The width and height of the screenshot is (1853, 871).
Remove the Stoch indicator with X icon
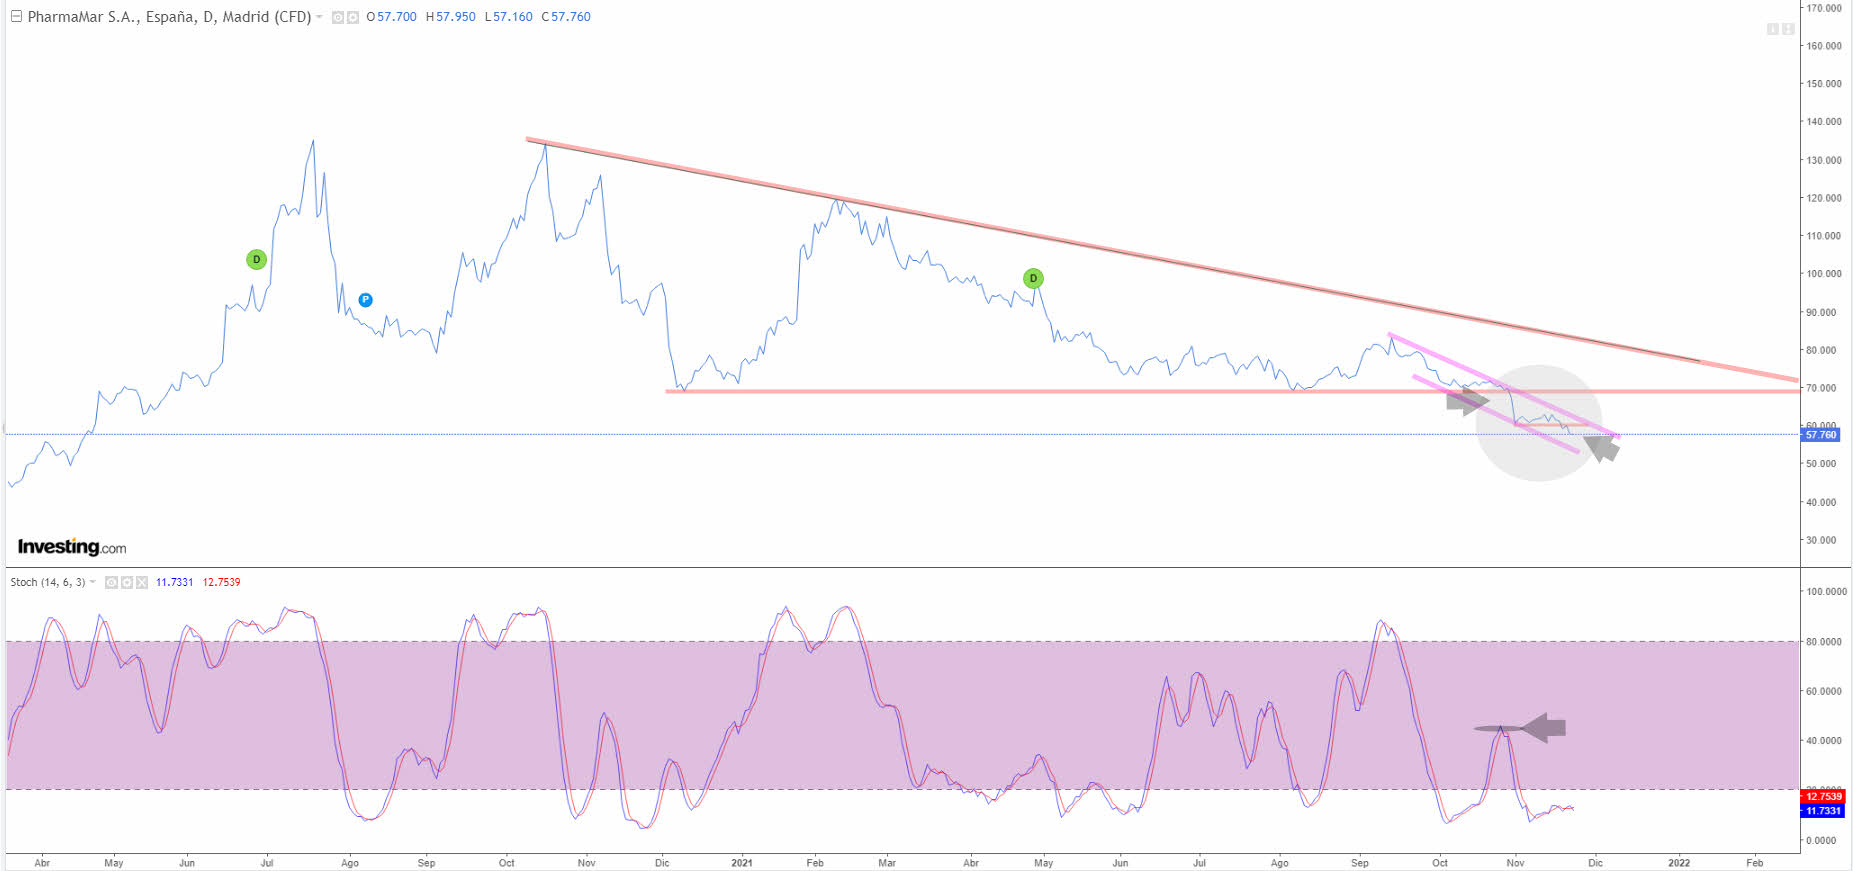point(141,582)
